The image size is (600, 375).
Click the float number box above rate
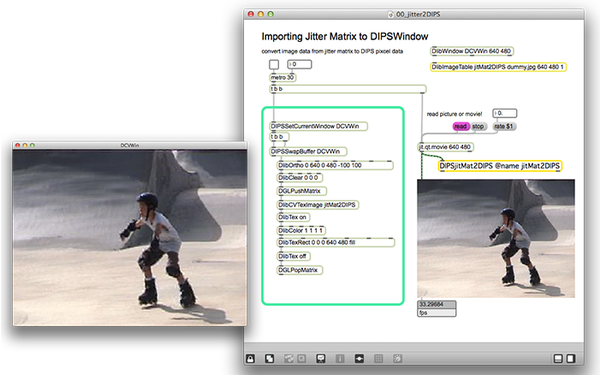[505, 113]
